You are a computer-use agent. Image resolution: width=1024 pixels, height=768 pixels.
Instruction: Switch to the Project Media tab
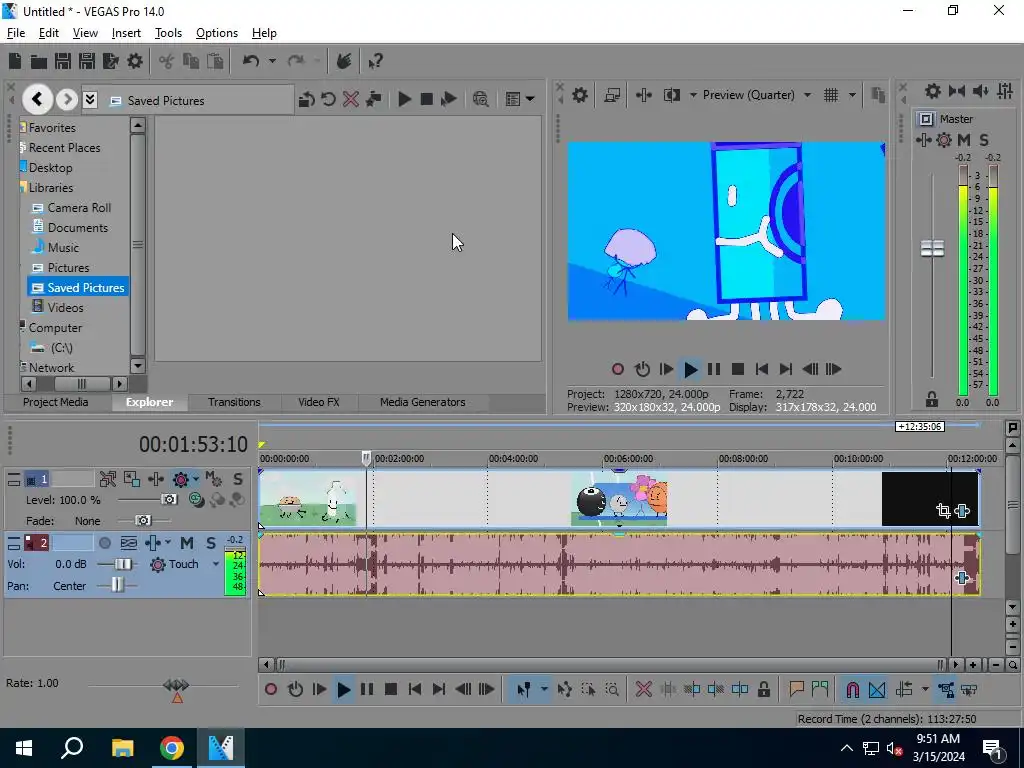56,402
